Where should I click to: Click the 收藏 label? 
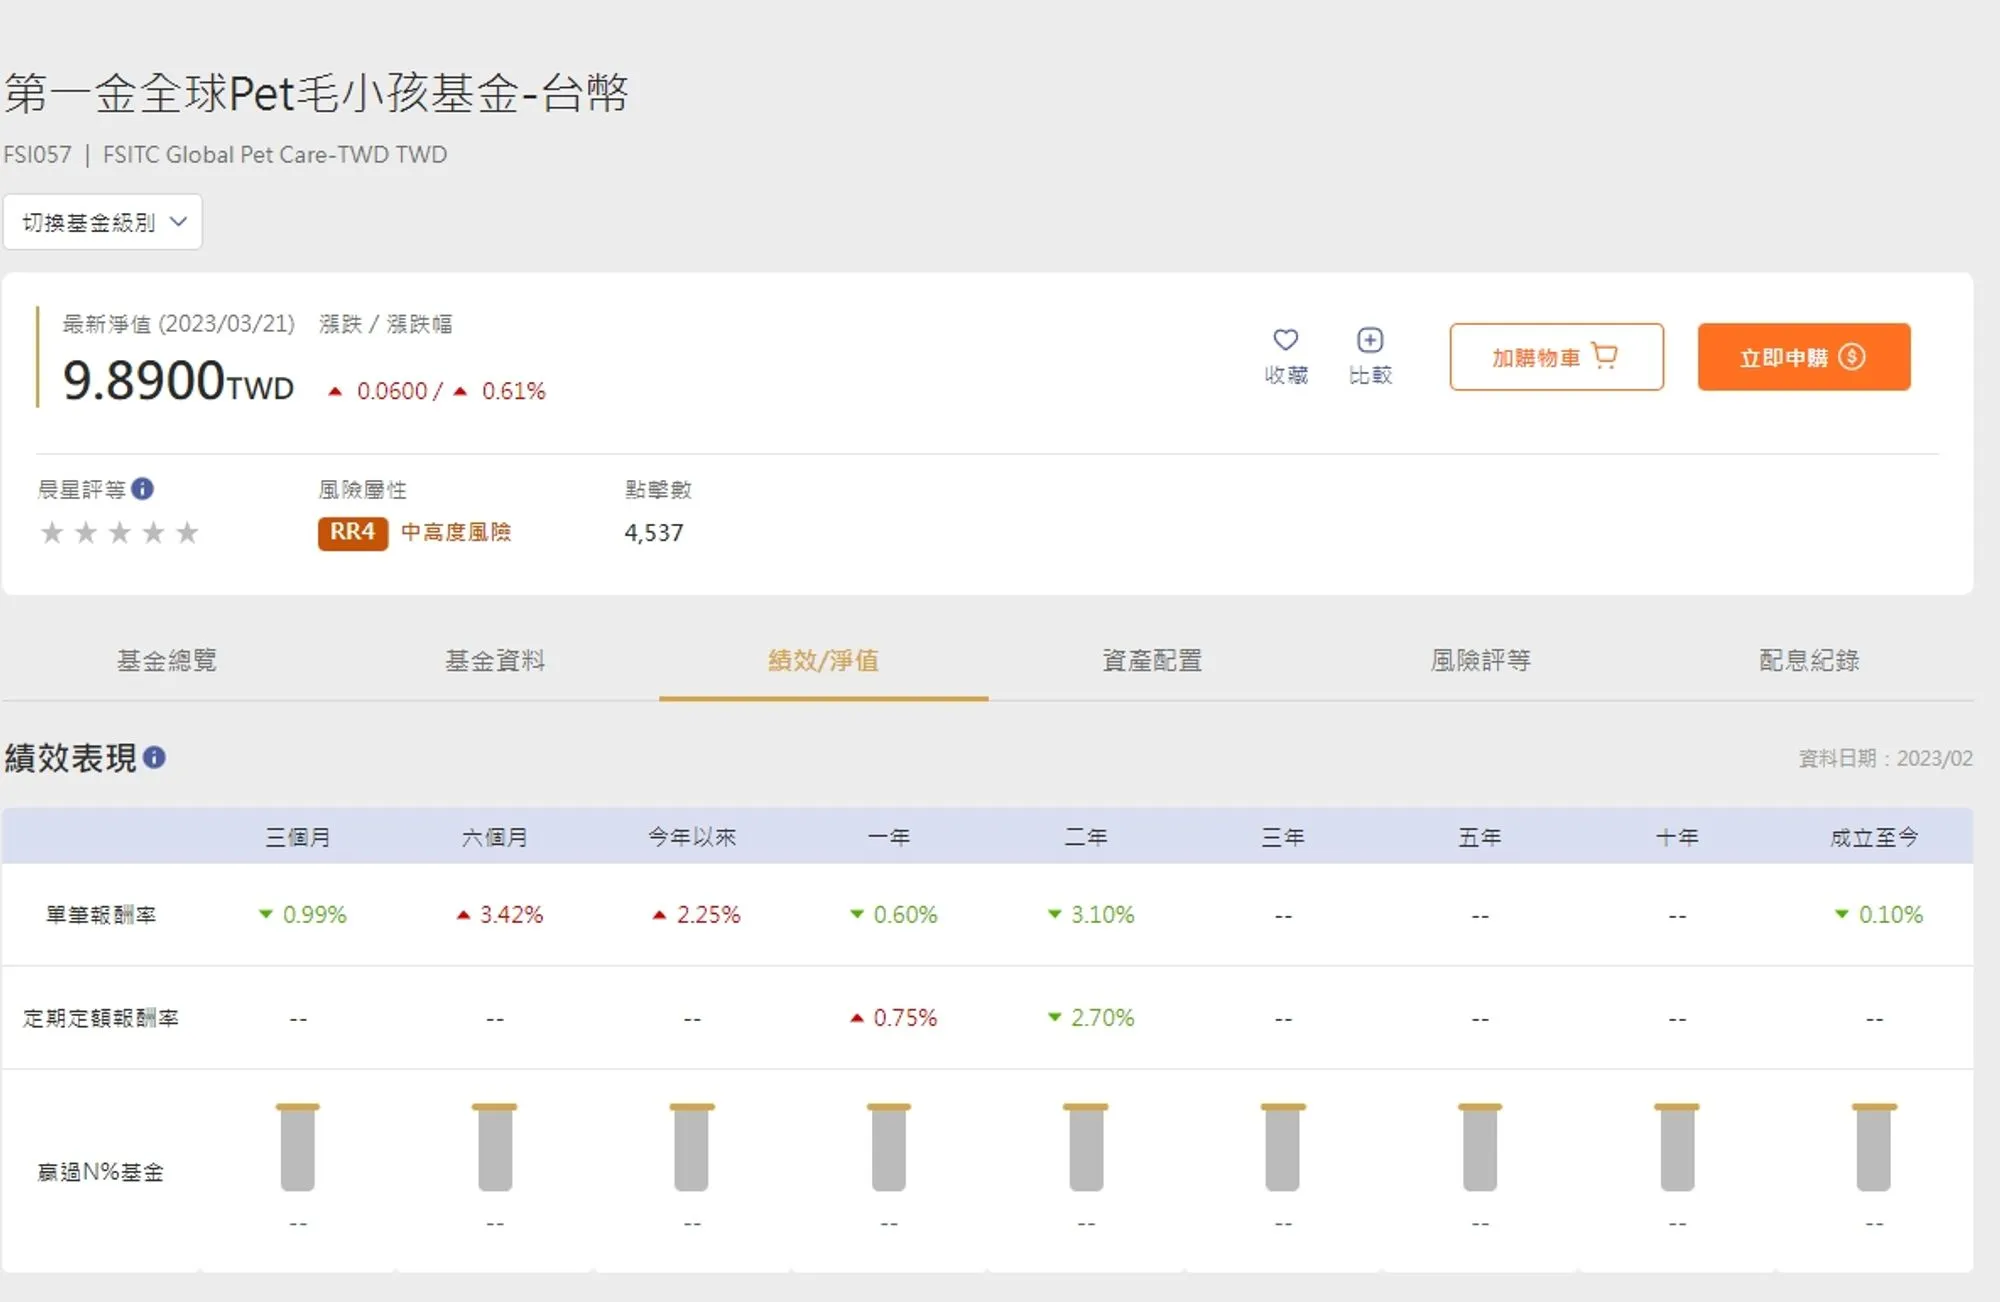click(1286, 375)
